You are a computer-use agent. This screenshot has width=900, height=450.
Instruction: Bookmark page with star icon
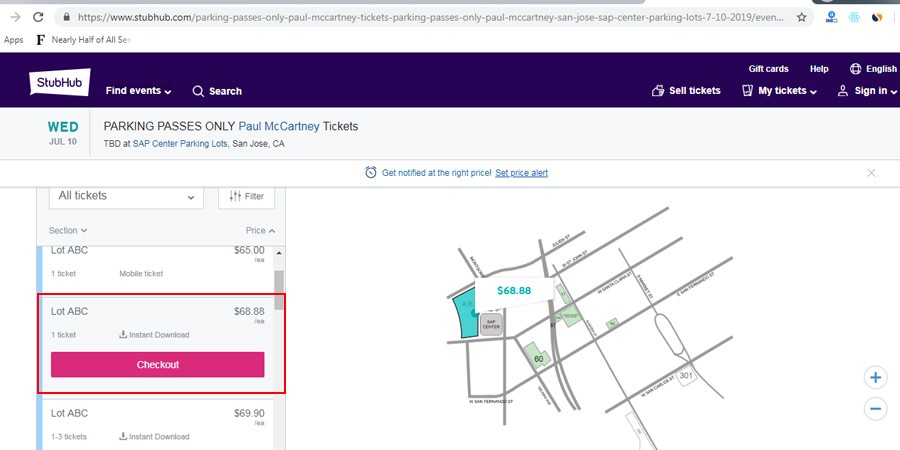[x=801, y=17]
